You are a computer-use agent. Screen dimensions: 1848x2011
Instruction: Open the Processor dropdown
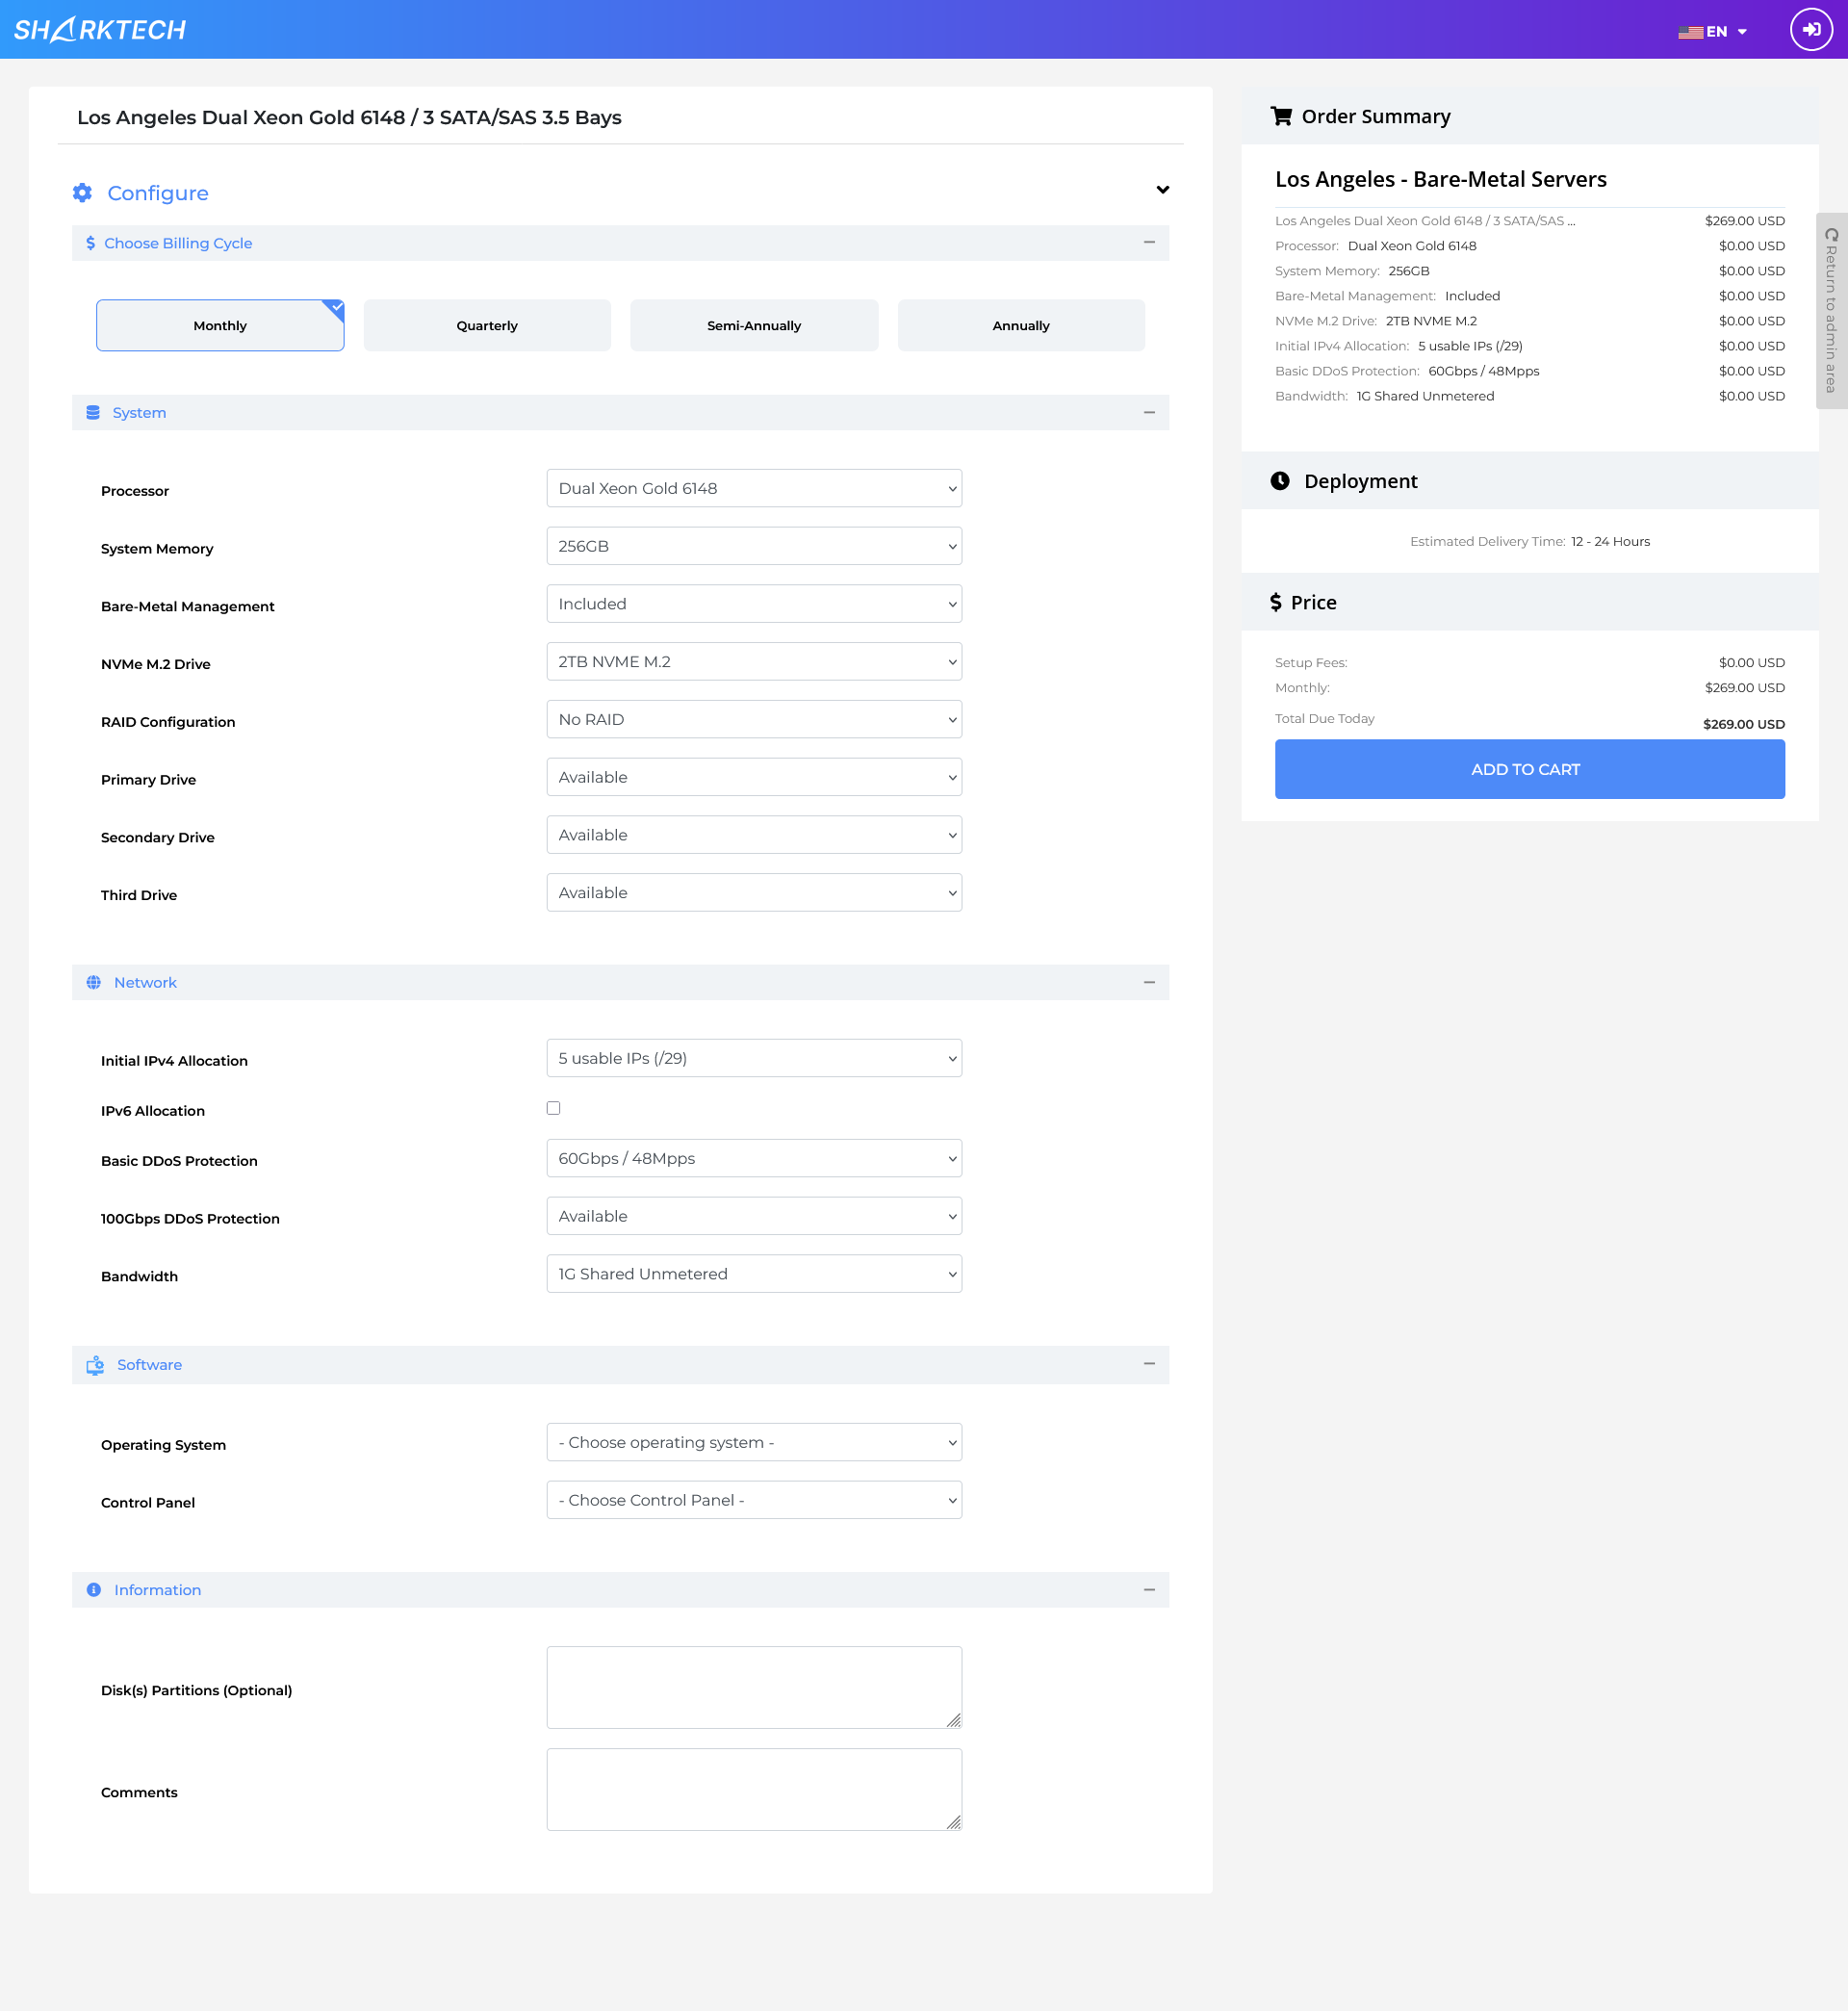tap(754, 488)
